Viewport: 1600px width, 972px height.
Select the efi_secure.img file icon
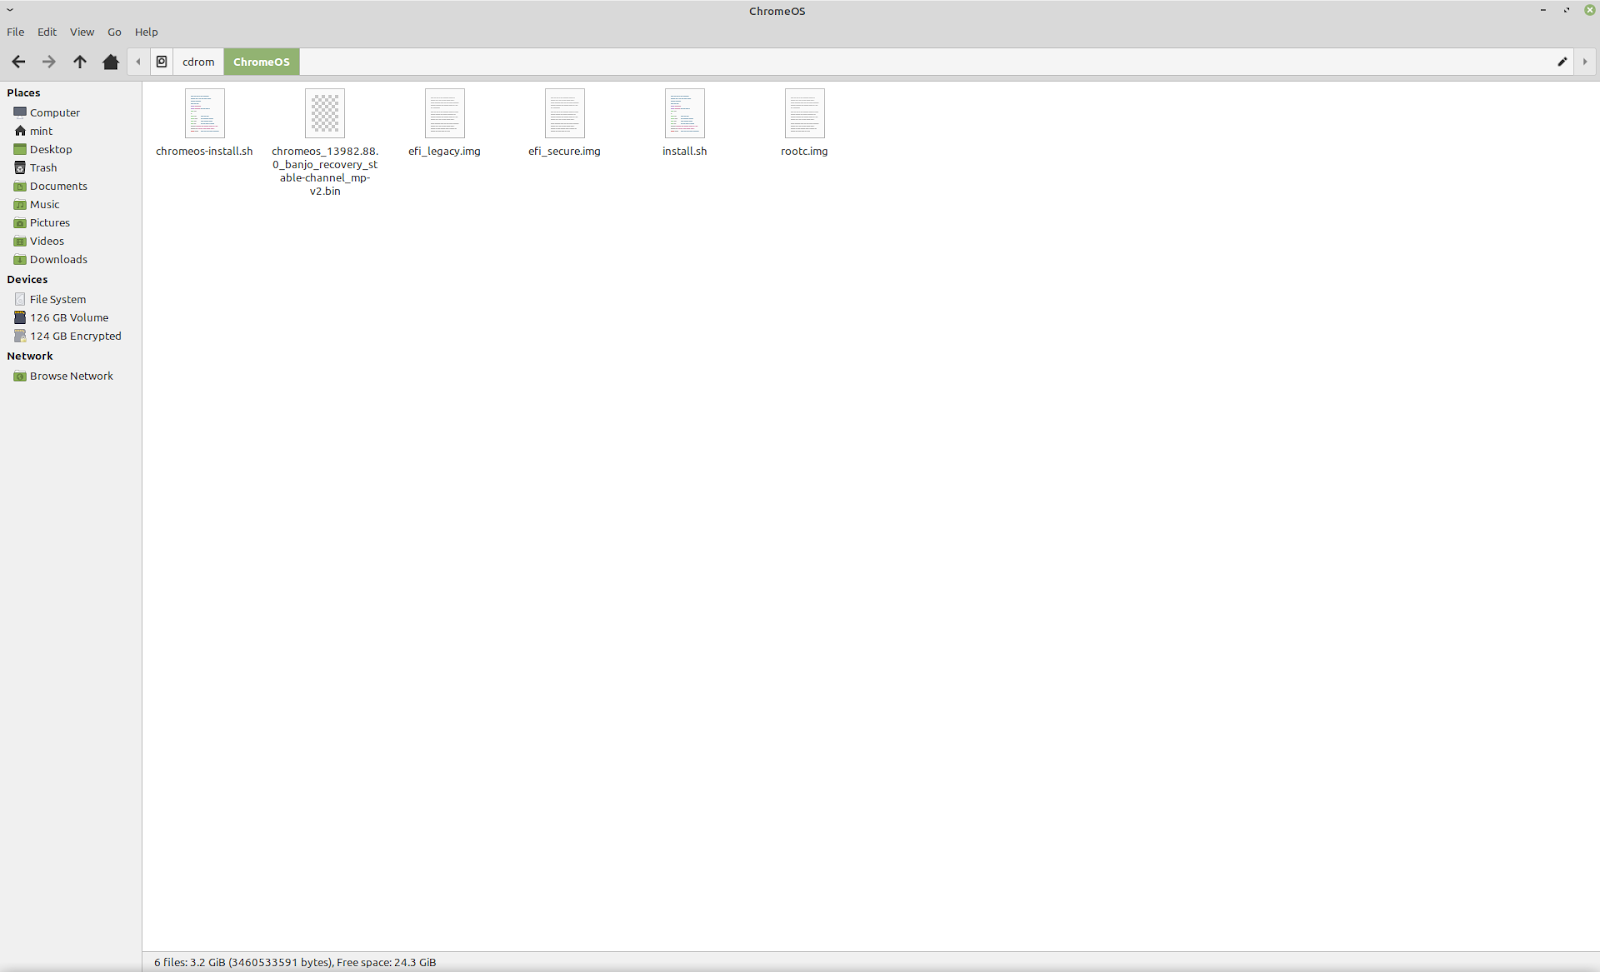click(565, 113)
